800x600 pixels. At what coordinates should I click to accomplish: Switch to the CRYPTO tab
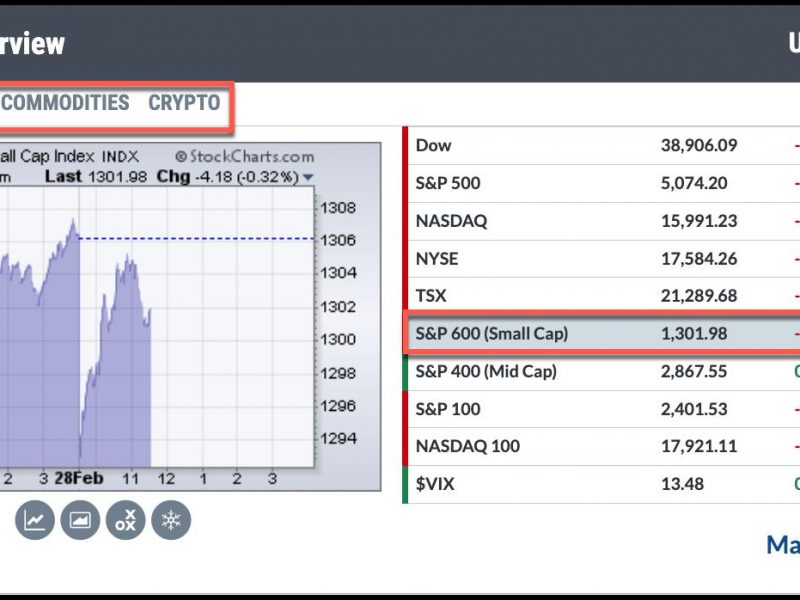tap(184, 103)
